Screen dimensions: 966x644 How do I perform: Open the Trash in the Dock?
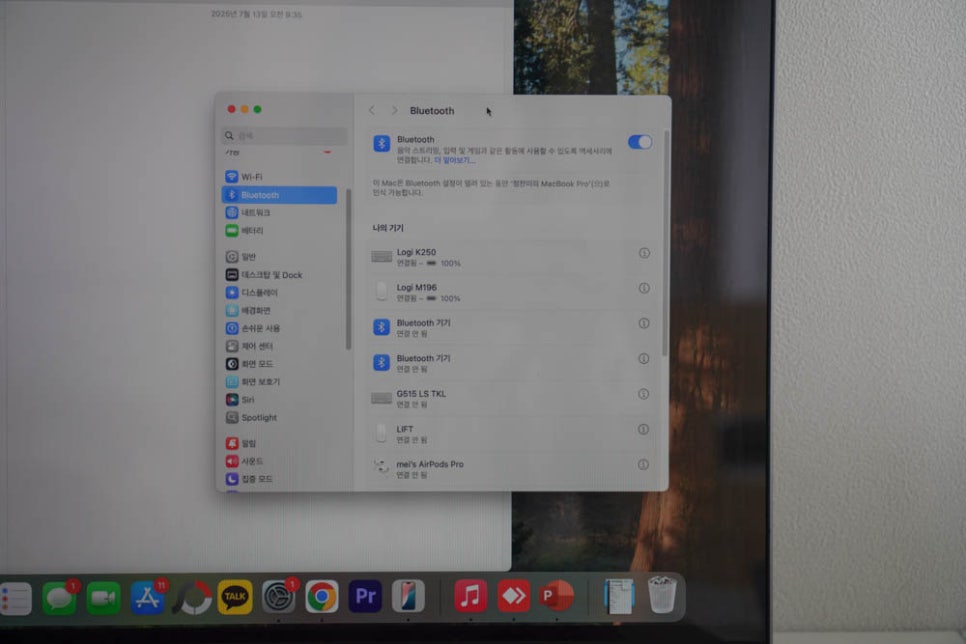tap(662, 595)
